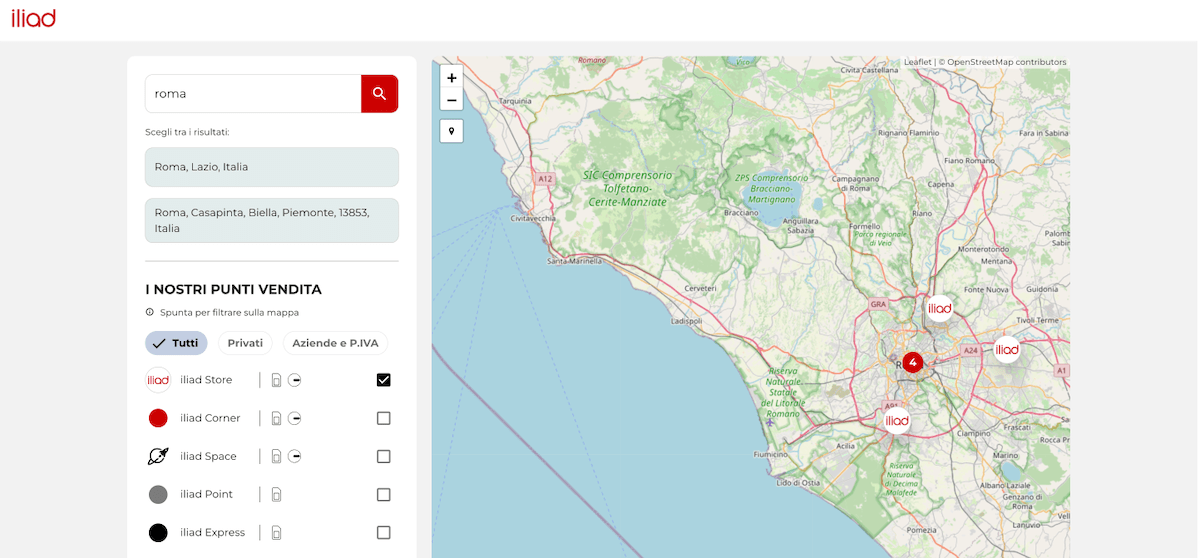This screenshot has width=1200, height=558.
Task: Click the 'iliad Point' label text
Action: [206, 494]
